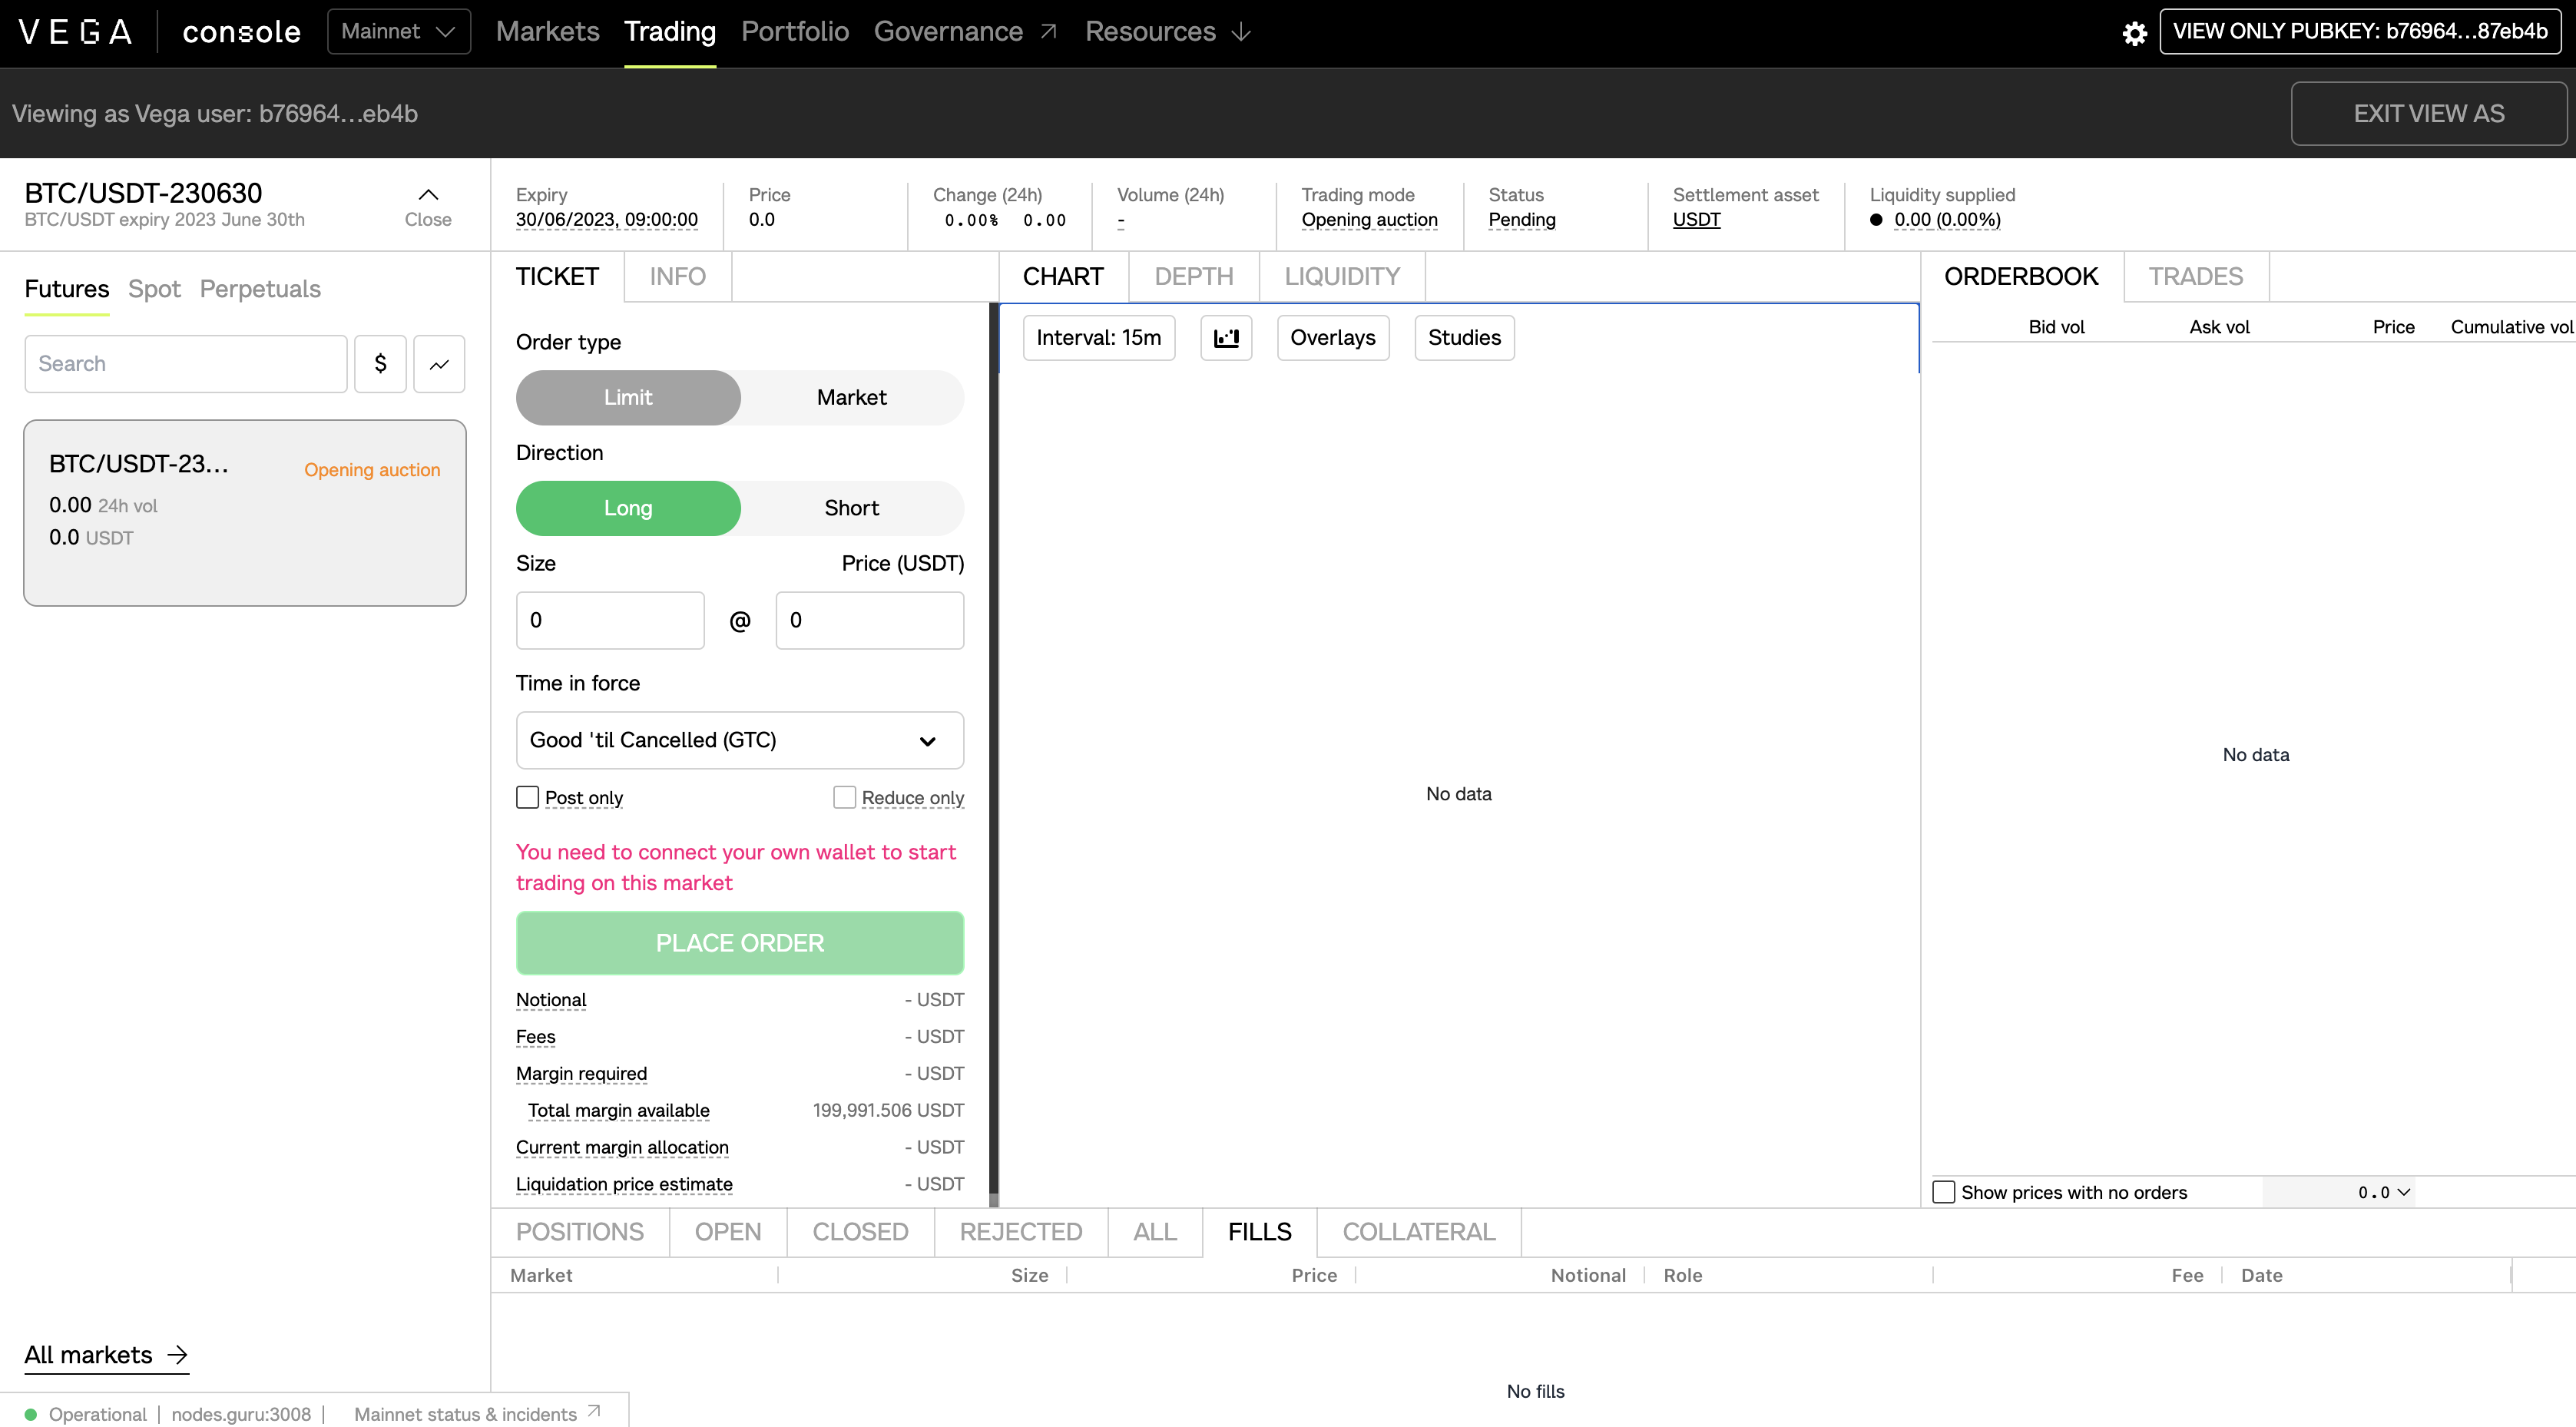
Task: Open the COLLATERAL tab
Action: pos(1417,1231)
